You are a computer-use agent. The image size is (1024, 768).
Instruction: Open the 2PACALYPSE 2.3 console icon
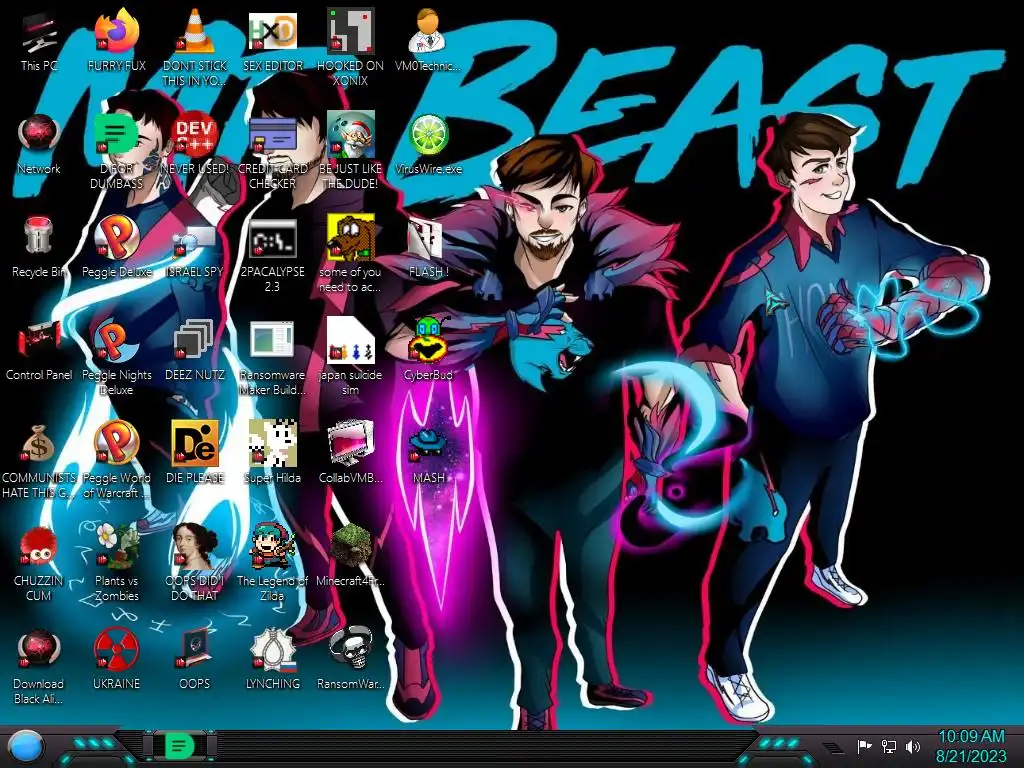click(272, 238)
